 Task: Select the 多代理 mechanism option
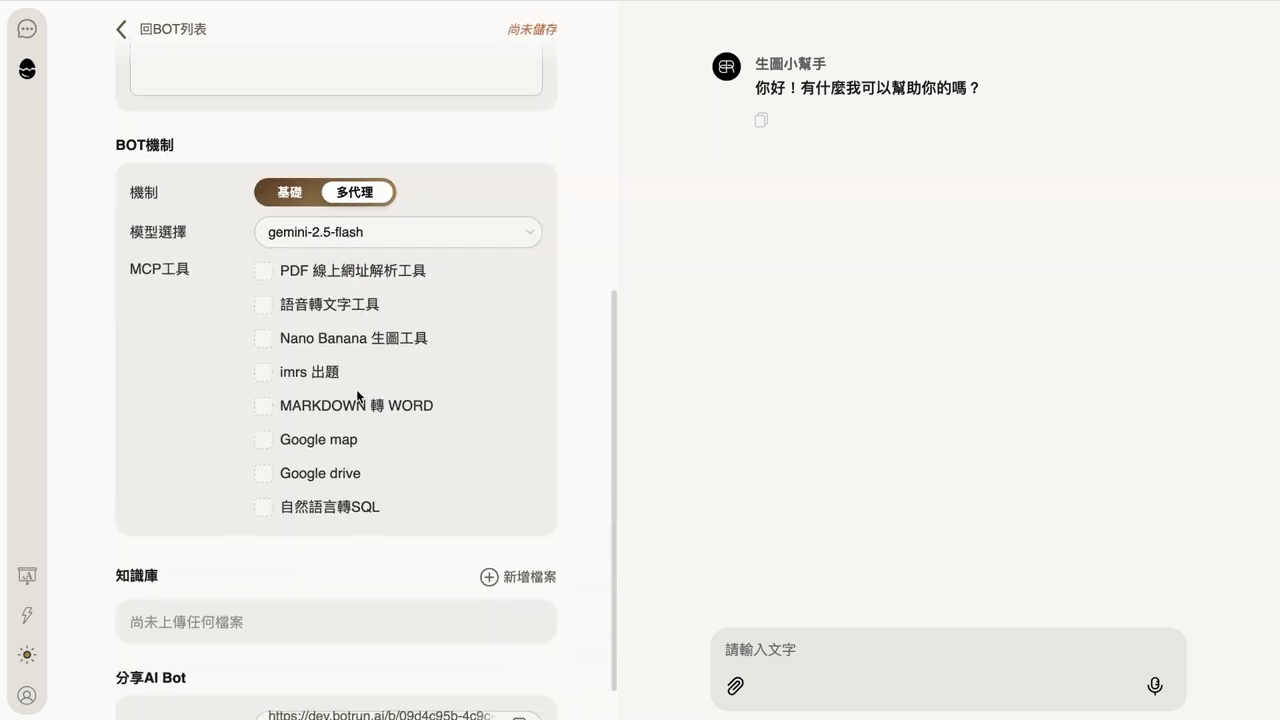click(x=355, y=192)
